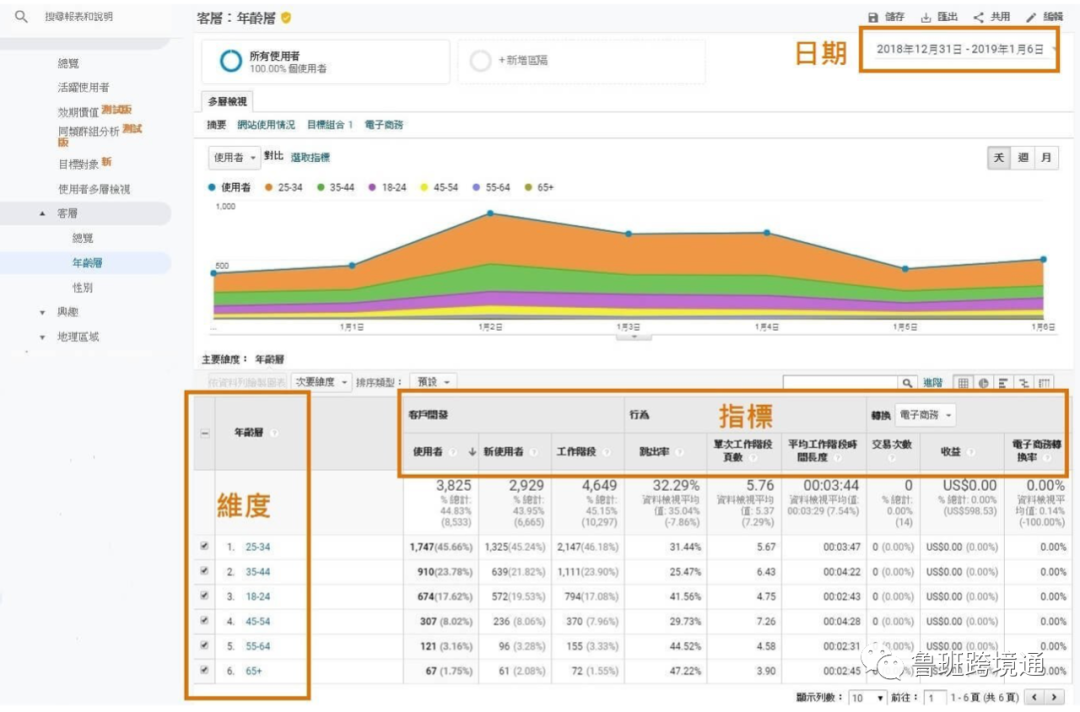The width and height of the screenshot is (1080, 712).
Task: Toggle the 55-64 row checkbox
Action: tap(205, 645)
